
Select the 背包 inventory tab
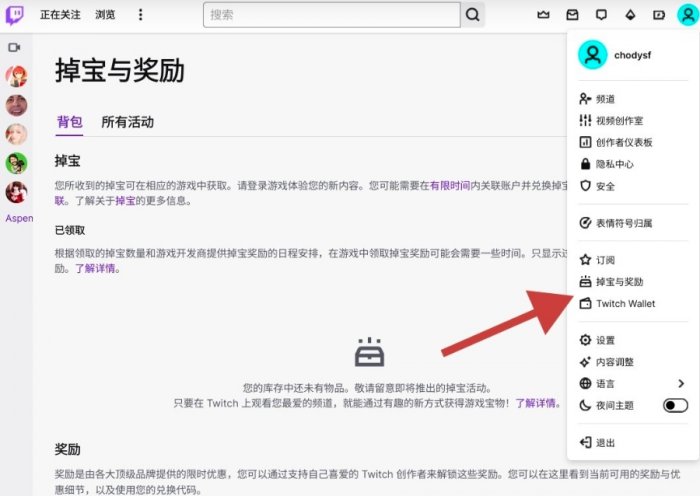[69, 122]
